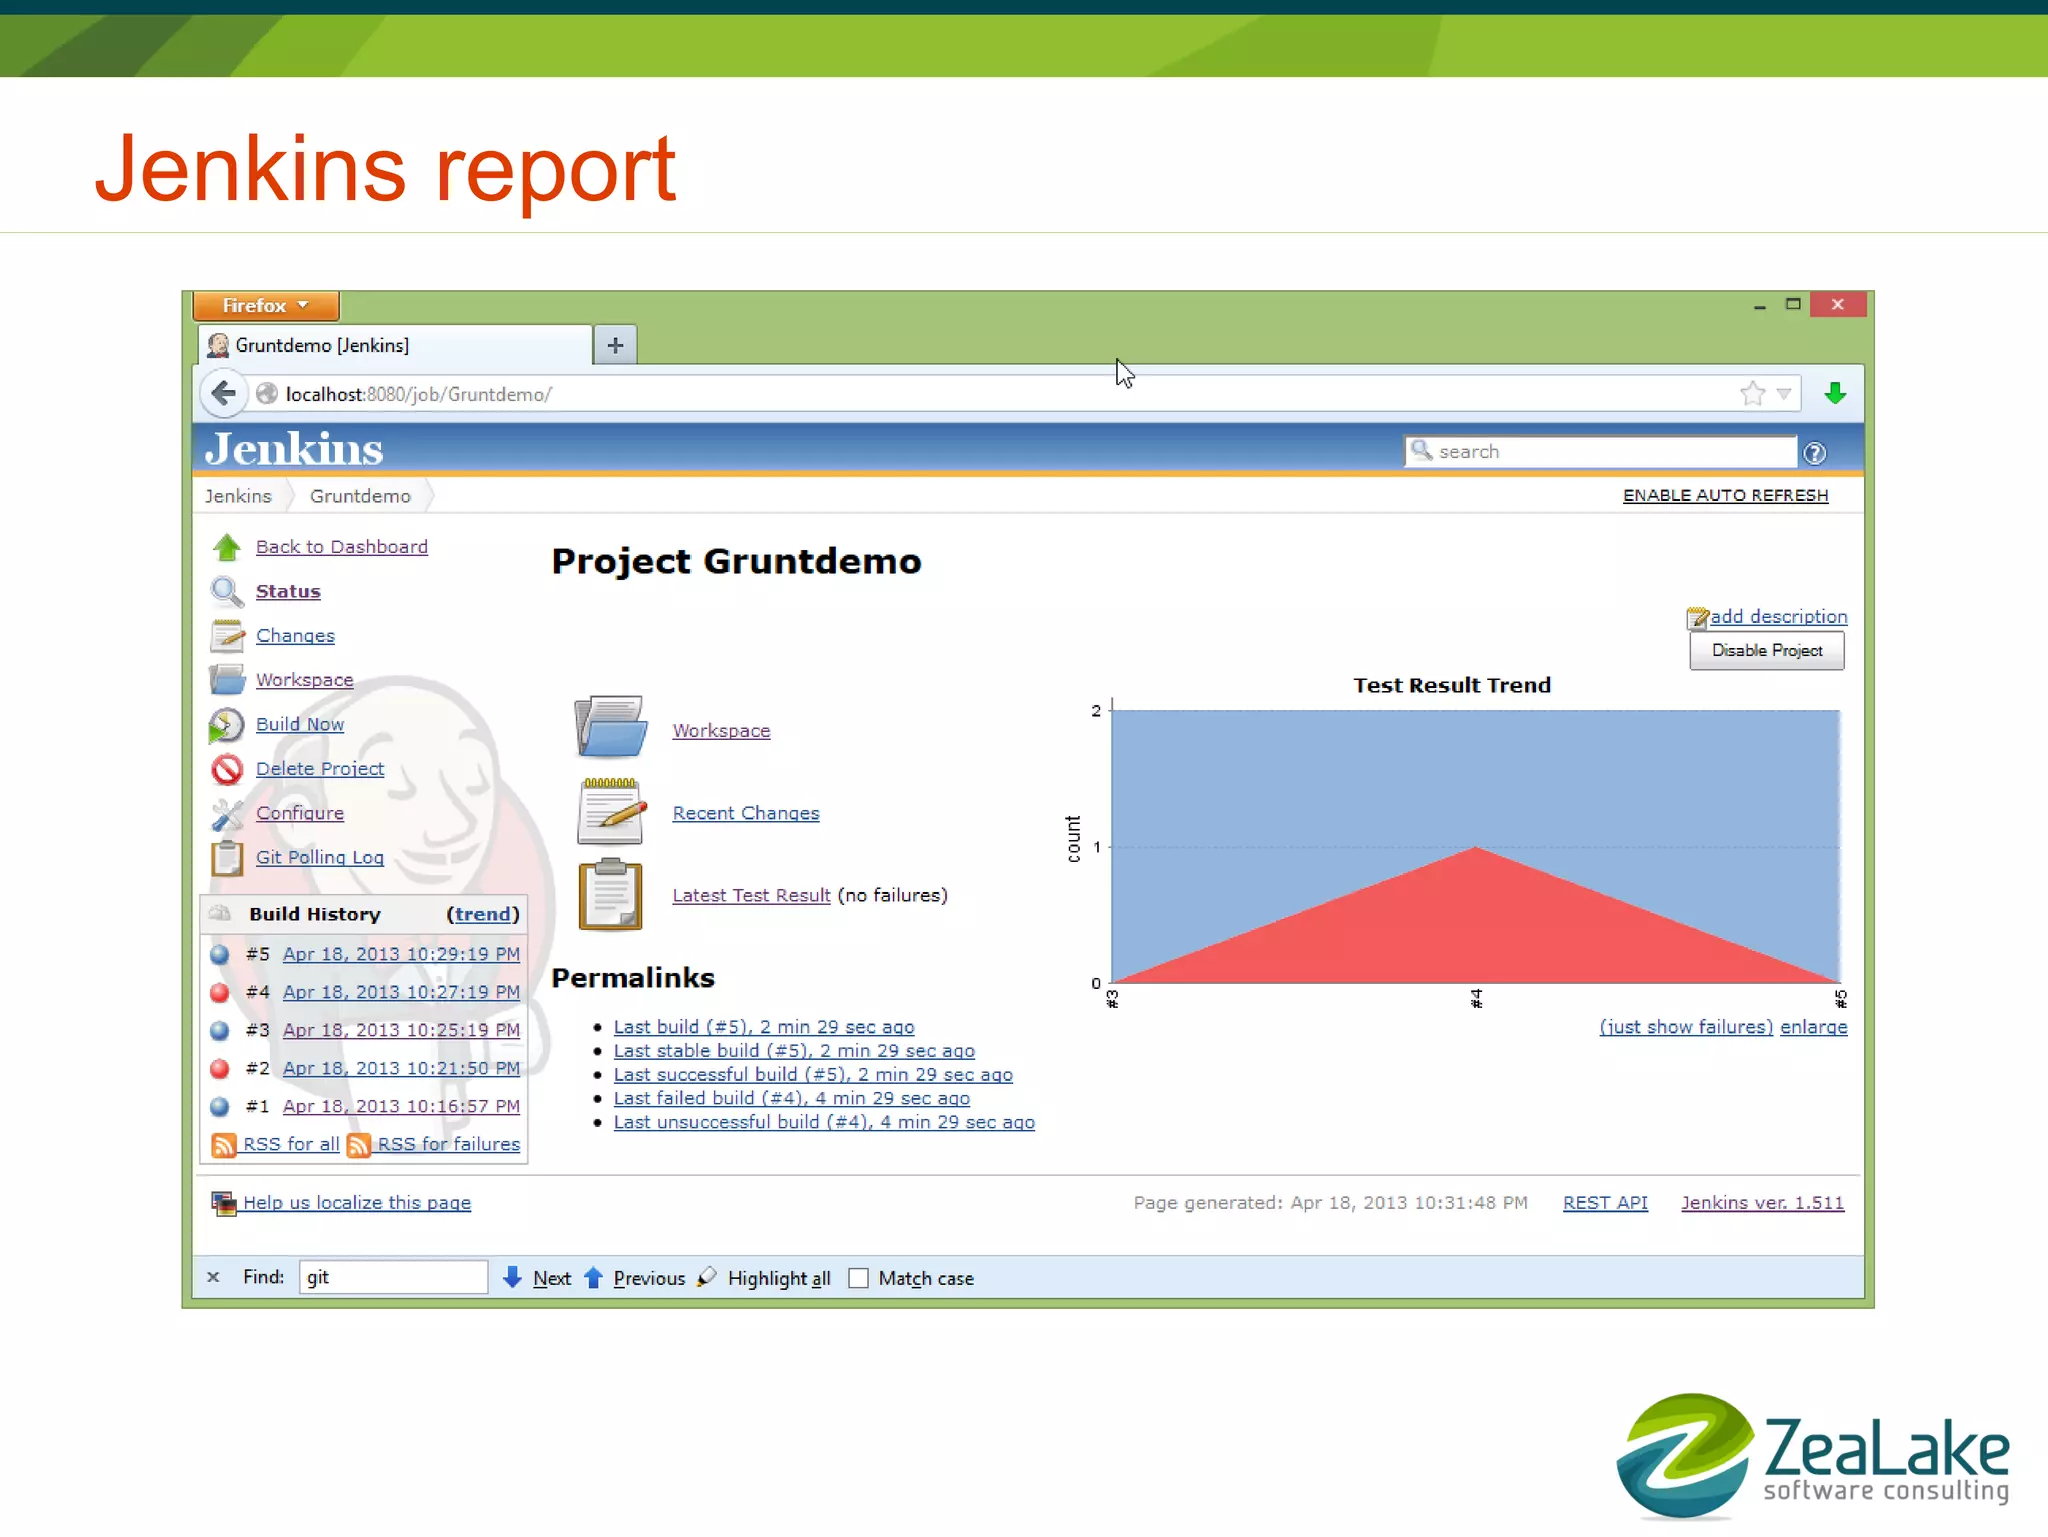The width and height of the screenshot is (2048, 1537).
Task: Click the Jenkins logo header text
Action: point(294,449)
